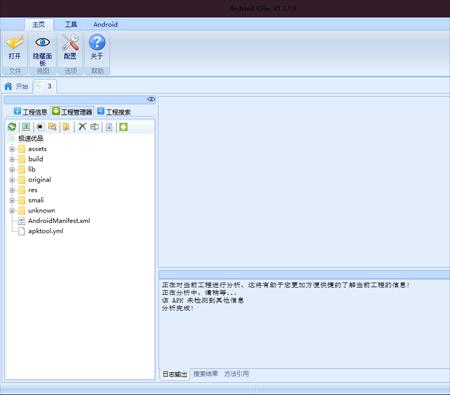Expand the build folder node
Viewport: 450px width, 395px height.
pos(12,159)
